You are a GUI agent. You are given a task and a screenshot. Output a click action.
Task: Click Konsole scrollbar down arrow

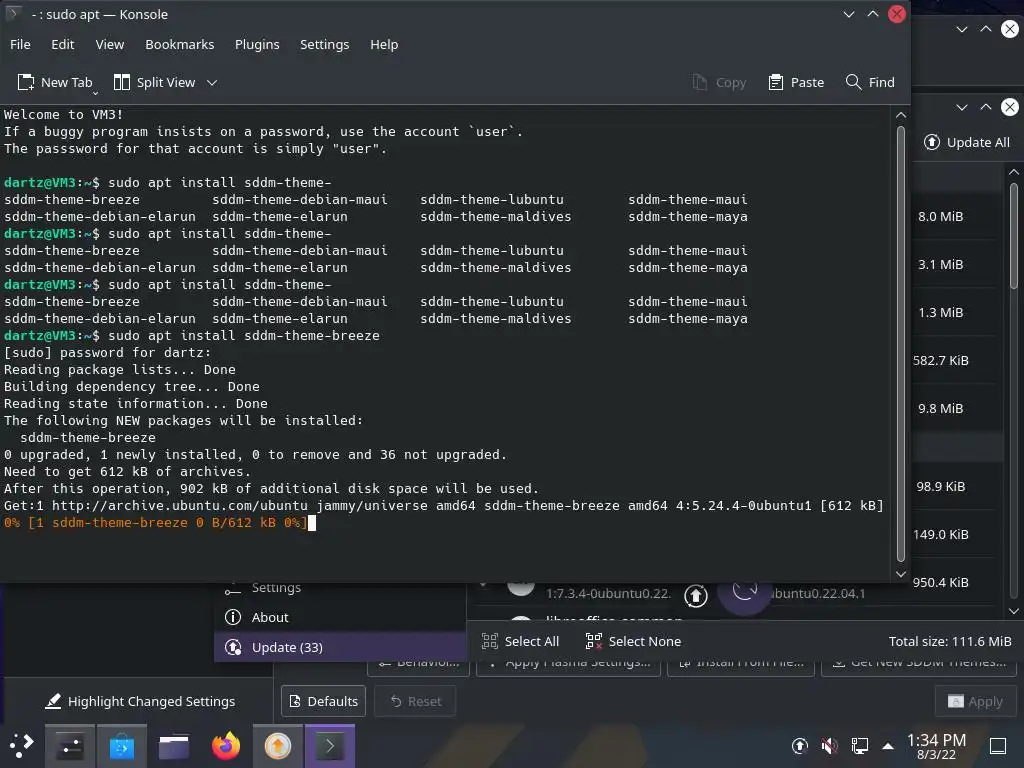click(901, 574)
